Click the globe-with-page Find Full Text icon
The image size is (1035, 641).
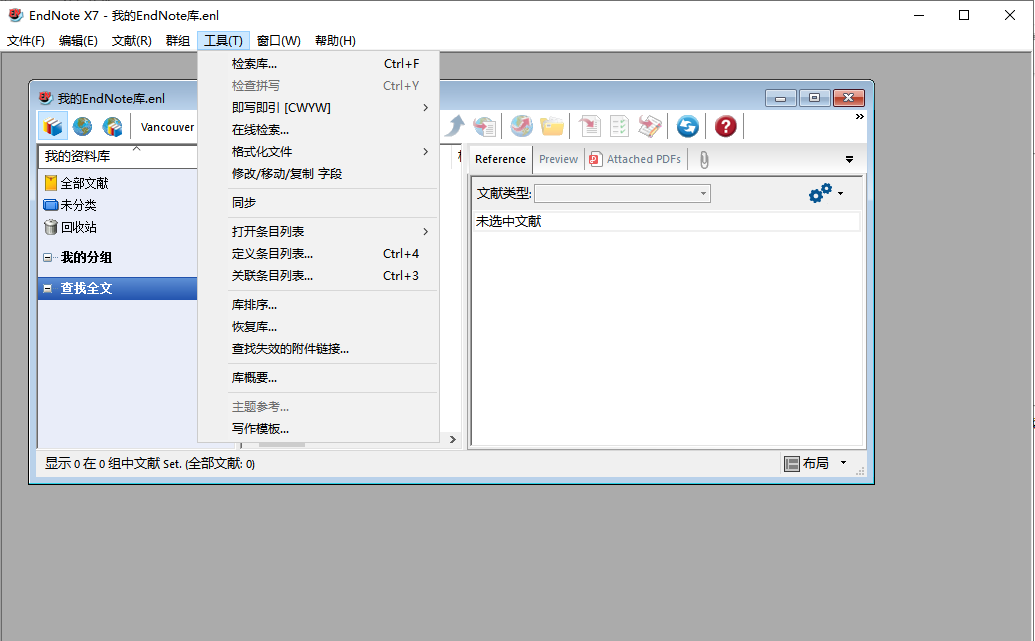click(x=484, y=126)
